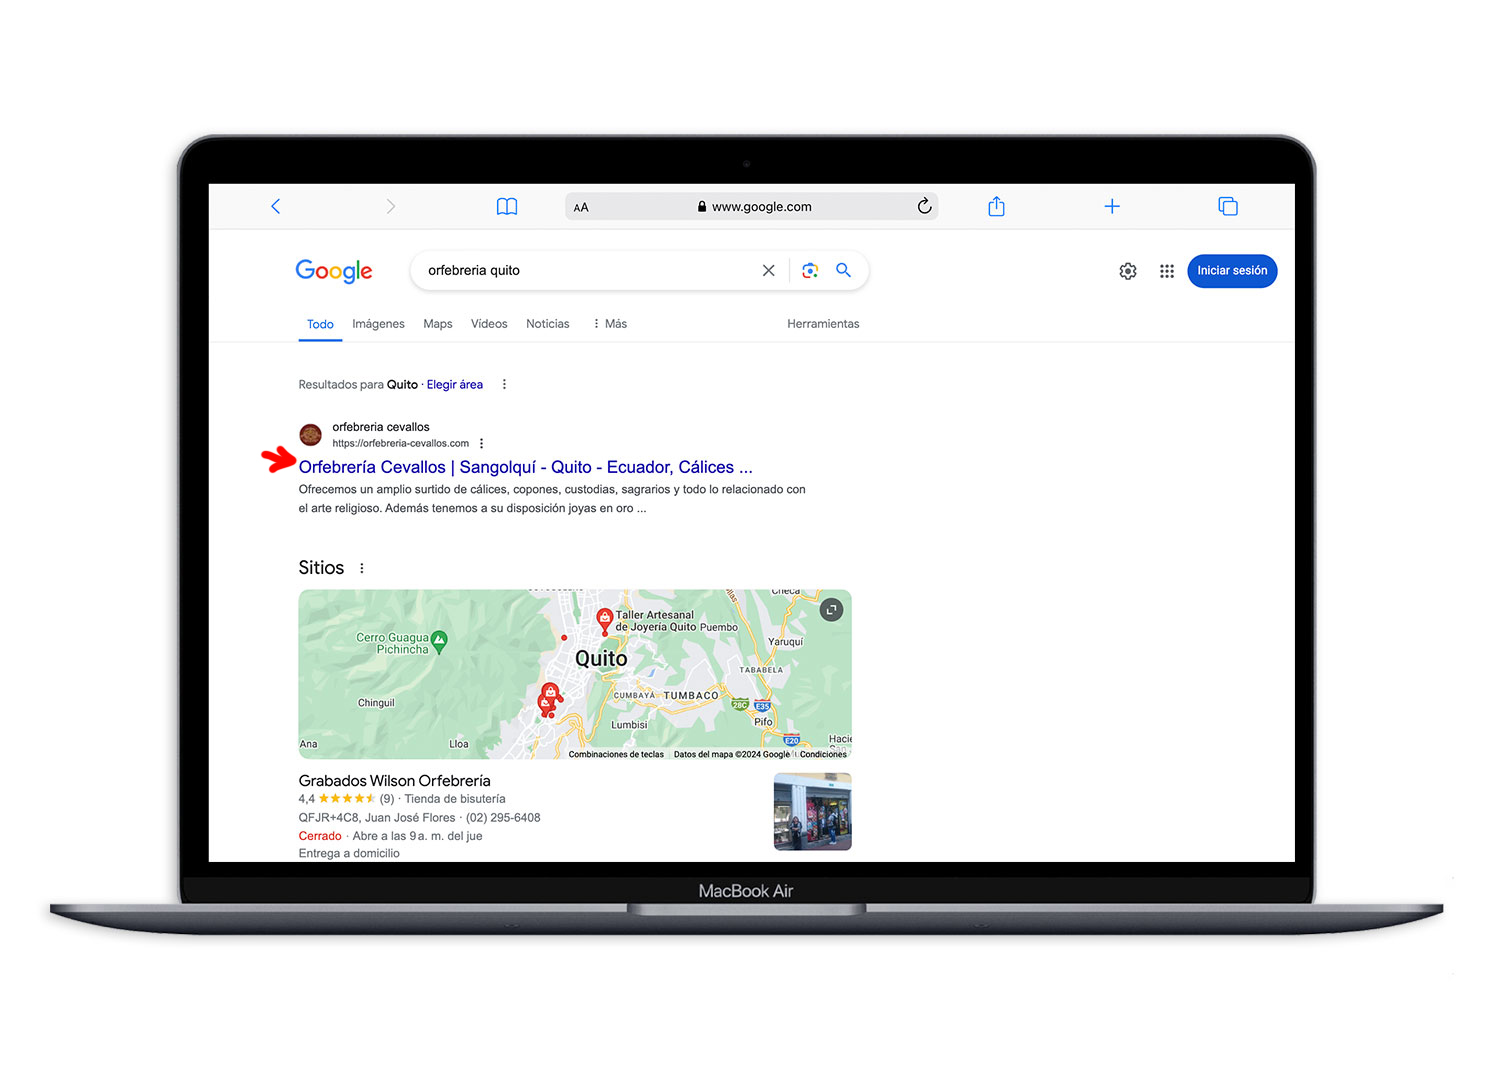This screenshot has height=1083, width=1500.
Task: Search by image using Google Lens icon
Action: pyautogui.click(x=810, y=271)
